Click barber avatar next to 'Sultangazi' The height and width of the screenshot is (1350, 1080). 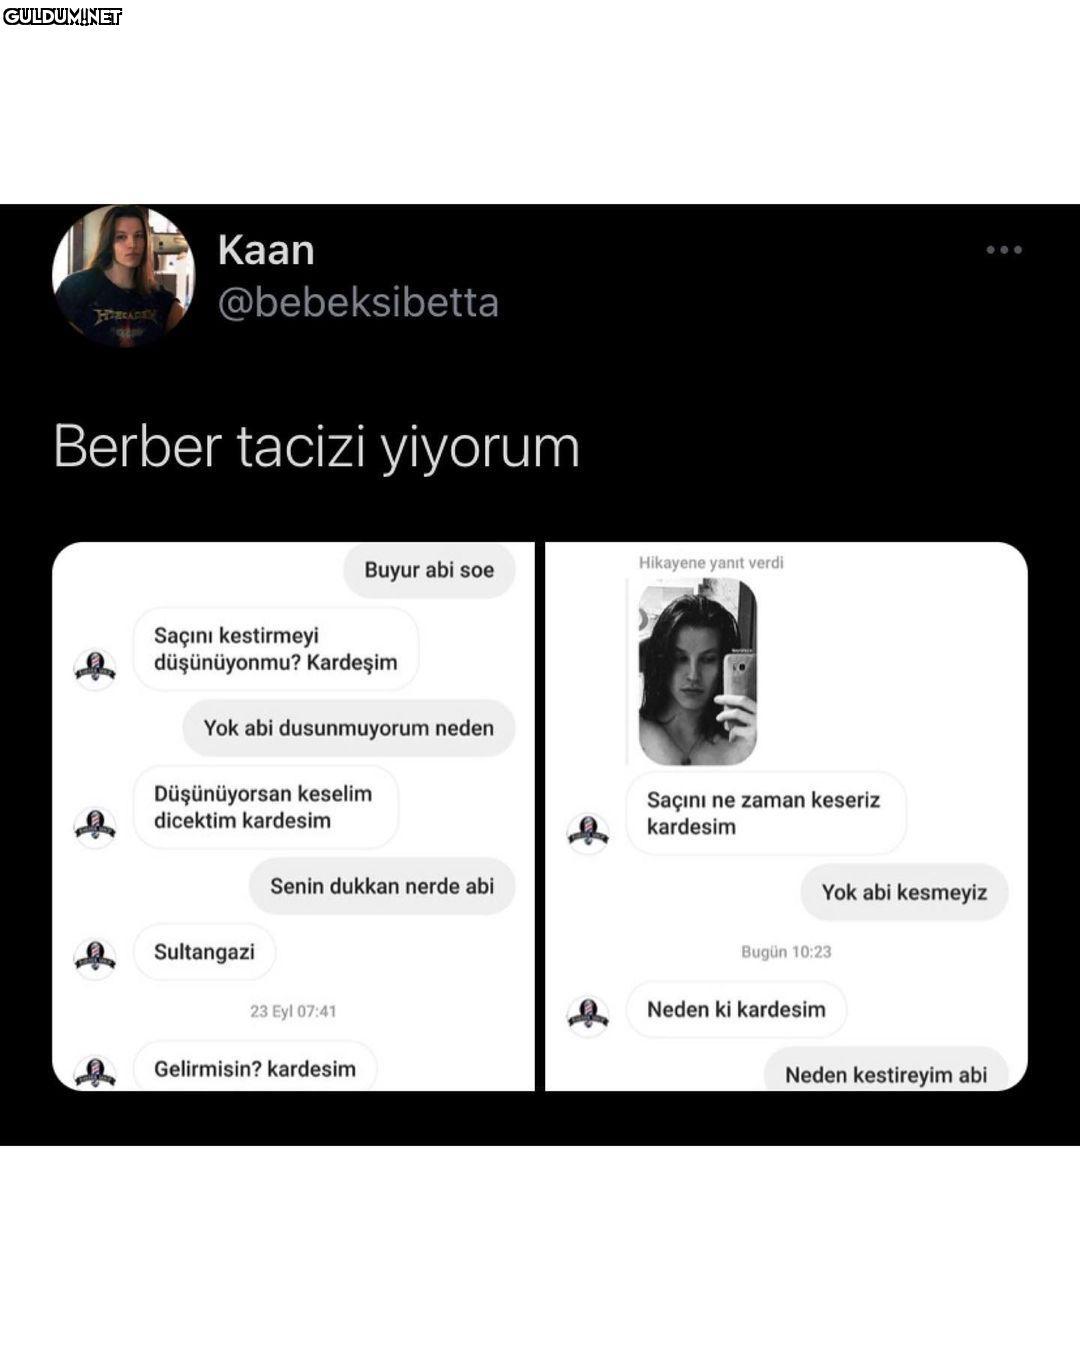[x=95, y=958]
